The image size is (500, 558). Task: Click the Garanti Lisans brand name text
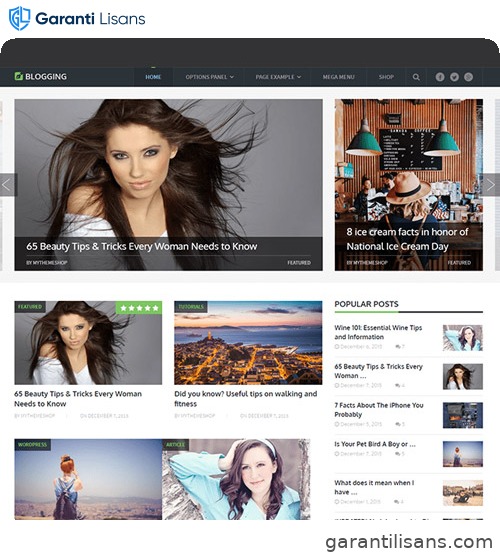point(90,19)
